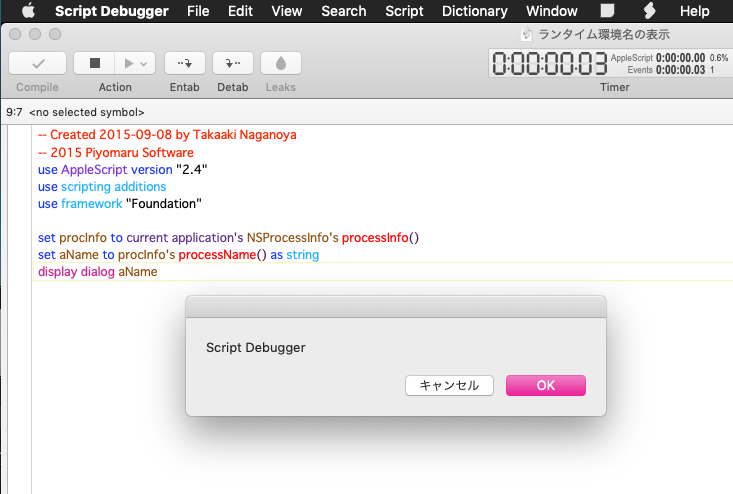Open the Dictionary menu
The image size is (733, 494).
(x=474, y=11)
